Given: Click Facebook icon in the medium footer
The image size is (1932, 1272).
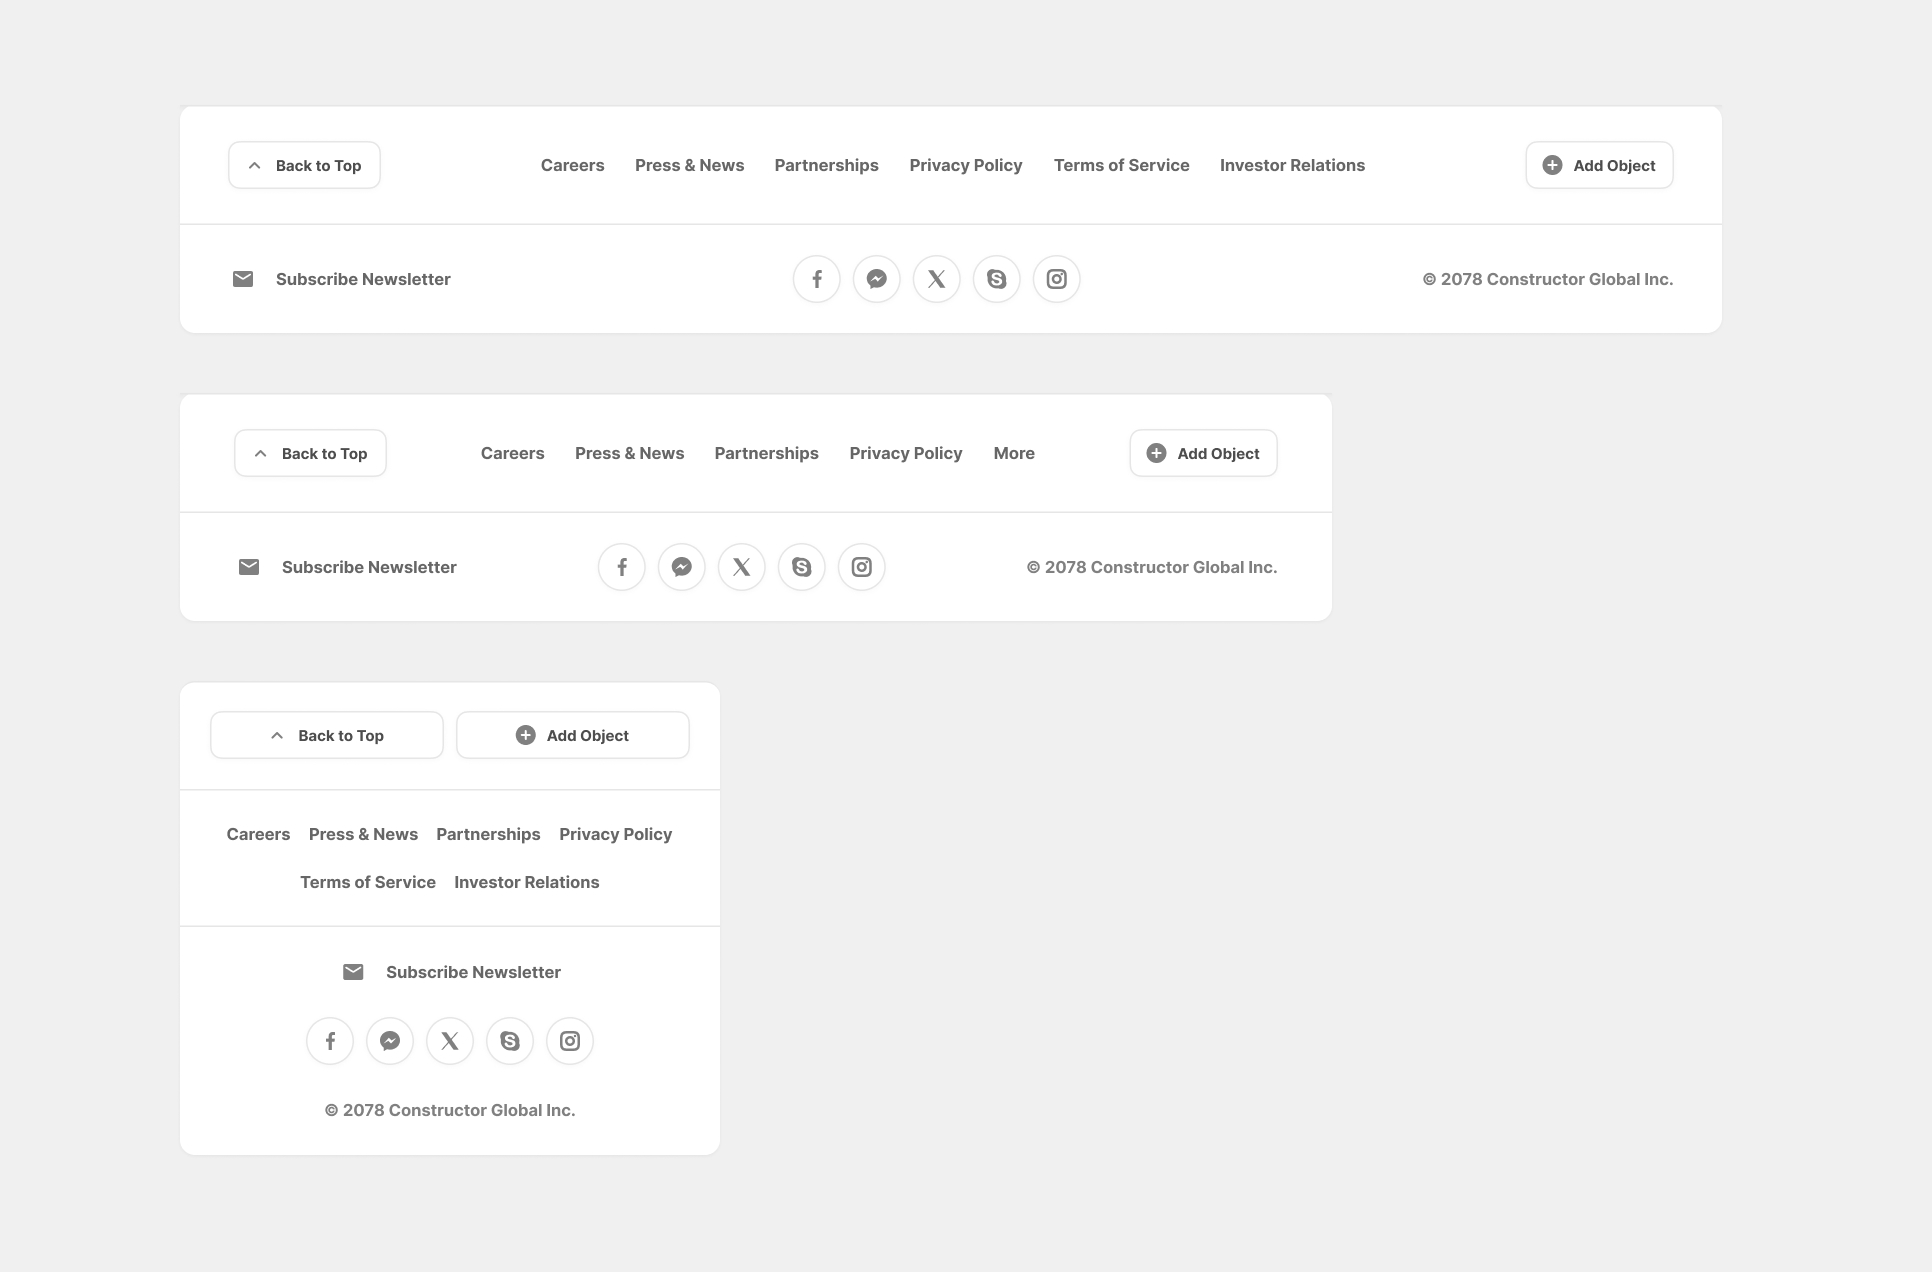Looking at the screenshot, I should click(622, 567).
